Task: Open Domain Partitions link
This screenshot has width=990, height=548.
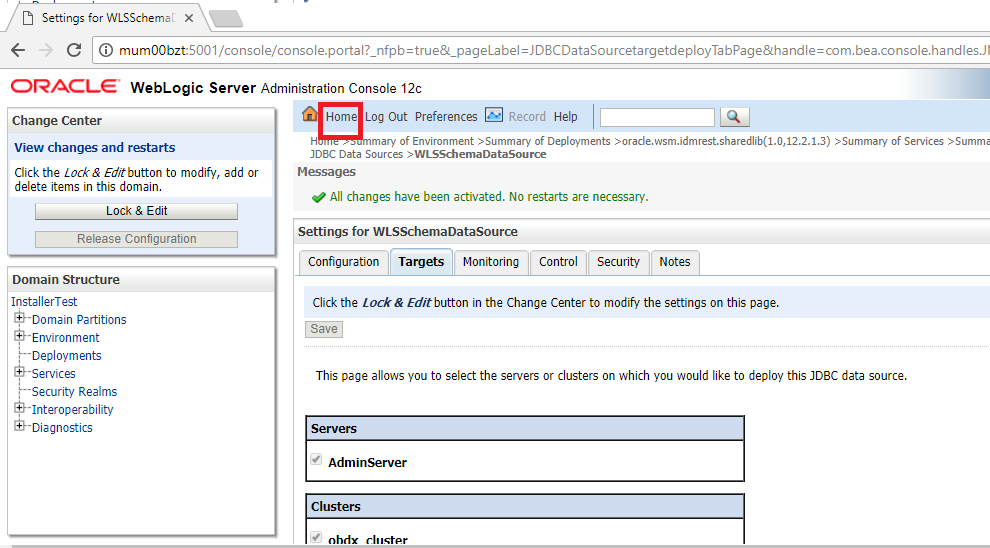Action: 79,319
